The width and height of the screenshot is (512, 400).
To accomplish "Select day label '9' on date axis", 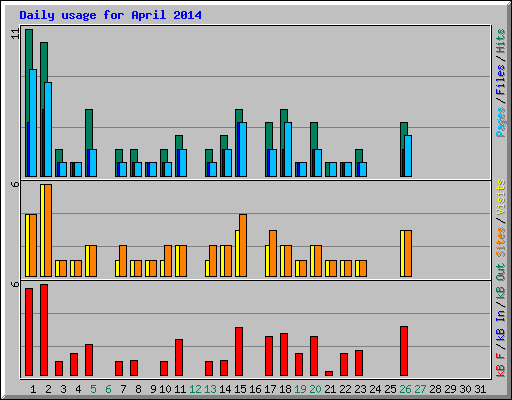I will click(153, 389).
